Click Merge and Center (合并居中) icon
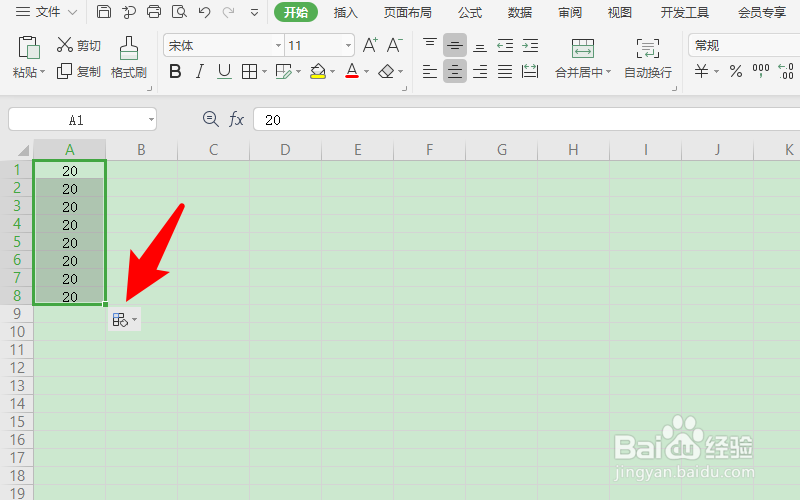Screen dimensions: 800x500 (583, 49)
